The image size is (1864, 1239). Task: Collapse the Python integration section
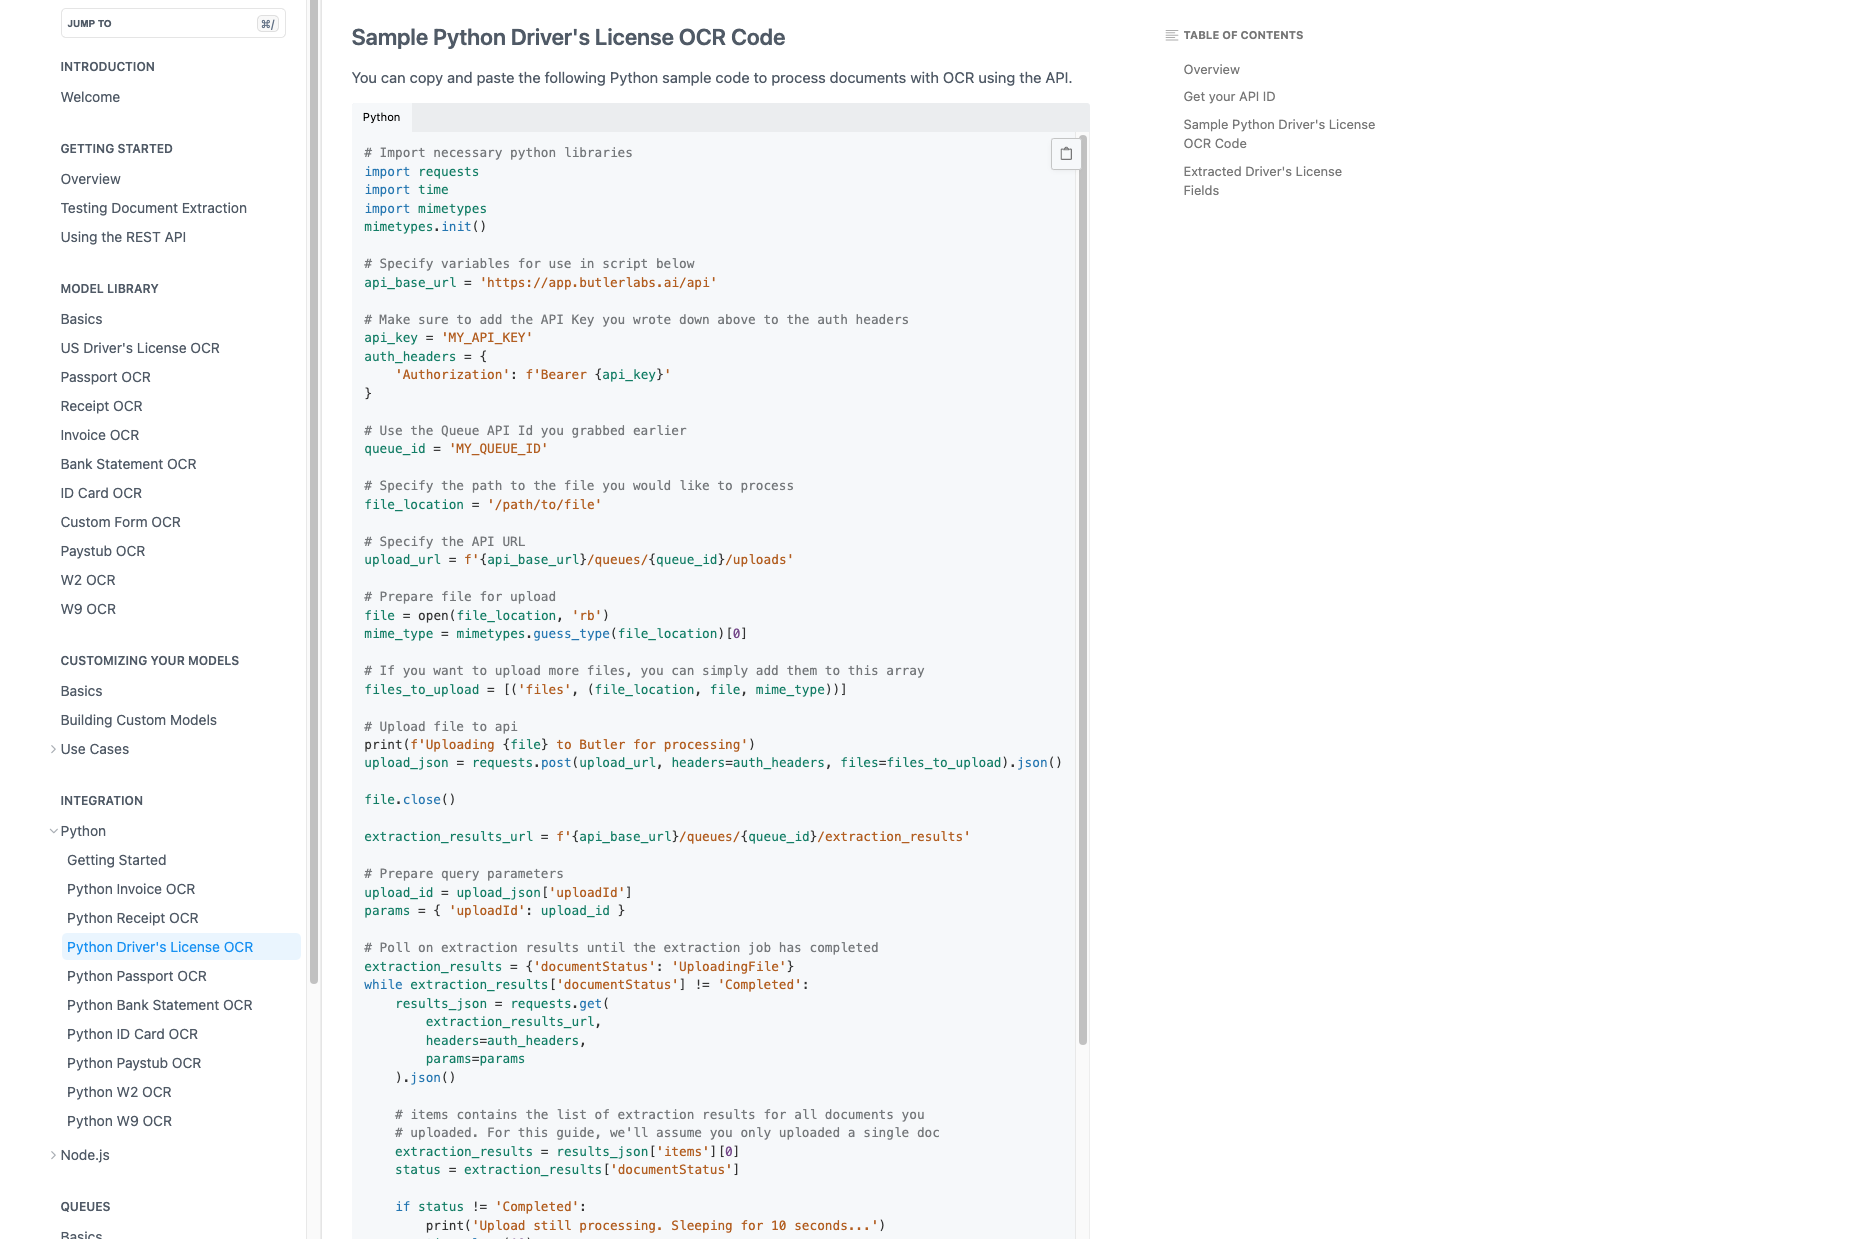tap(53, 831)
